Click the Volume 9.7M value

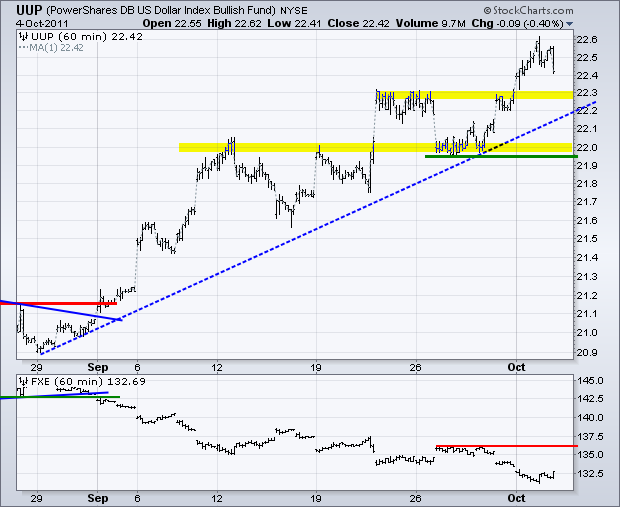(x=431, y=23)
